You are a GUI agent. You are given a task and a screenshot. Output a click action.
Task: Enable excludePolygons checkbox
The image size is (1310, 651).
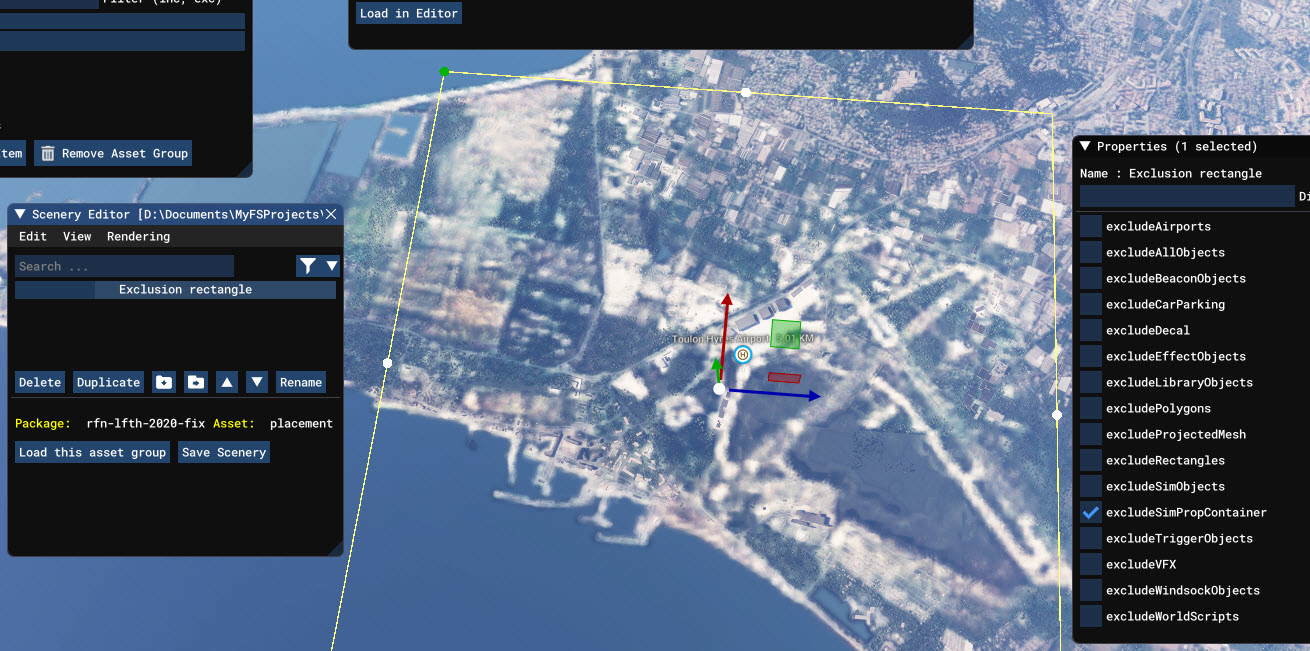click(x=1091, y=408)
